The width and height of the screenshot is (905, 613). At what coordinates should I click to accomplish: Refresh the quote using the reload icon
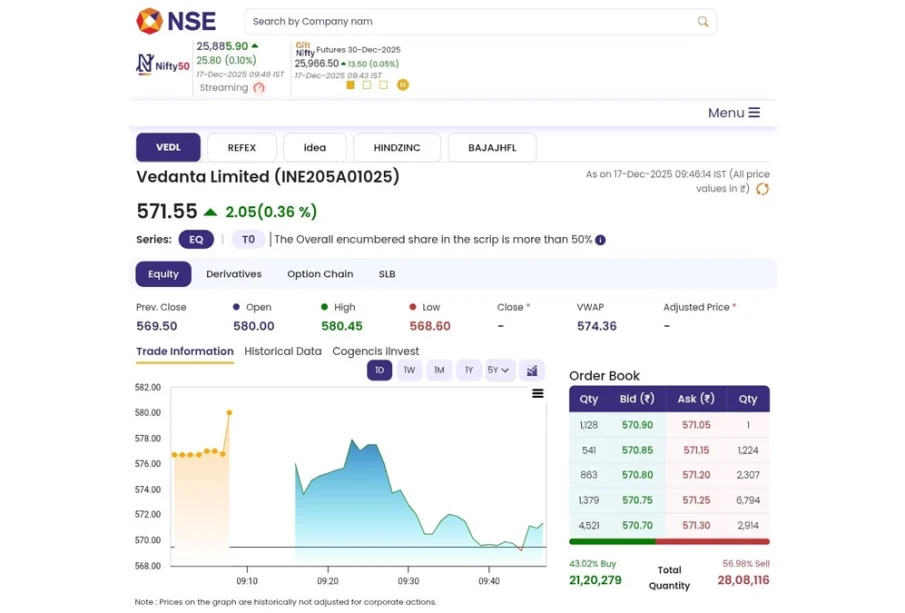click(x=762, y=189)
